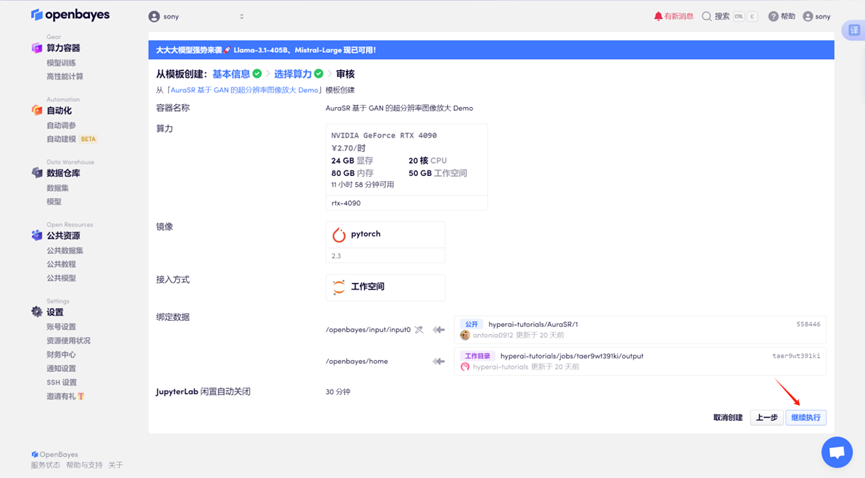
Task: Go to the 选择算力 step
Action: (x=292, y=74)
